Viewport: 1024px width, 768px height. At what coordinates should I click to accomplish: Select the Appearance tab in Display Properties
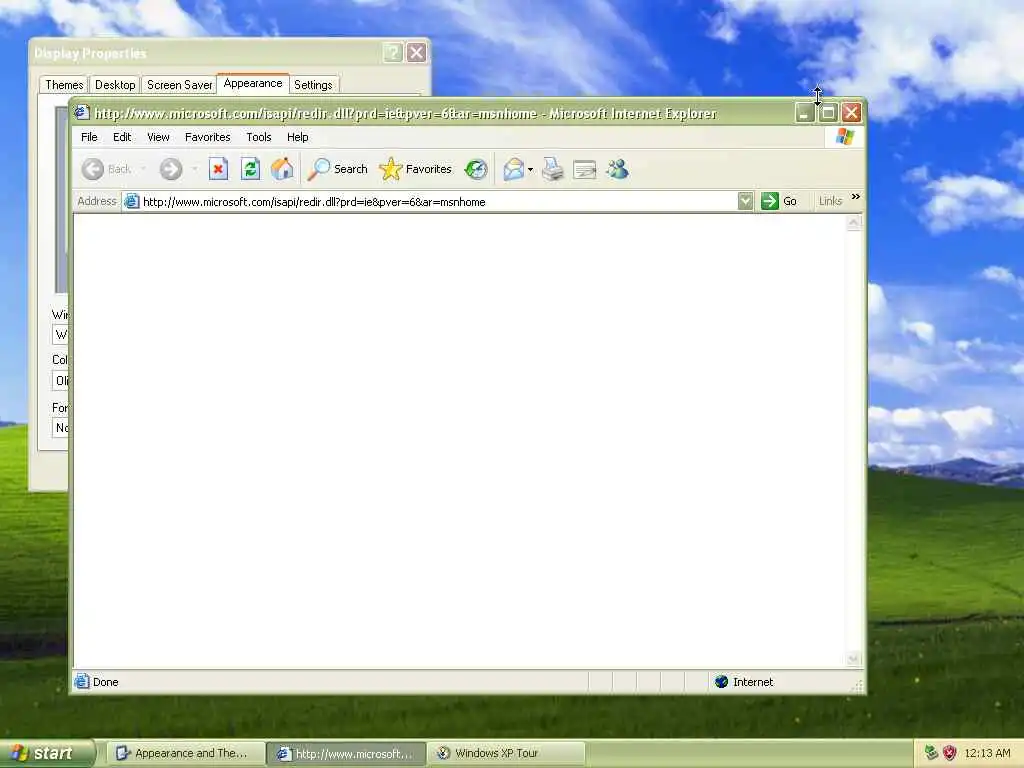click(253, 84)
